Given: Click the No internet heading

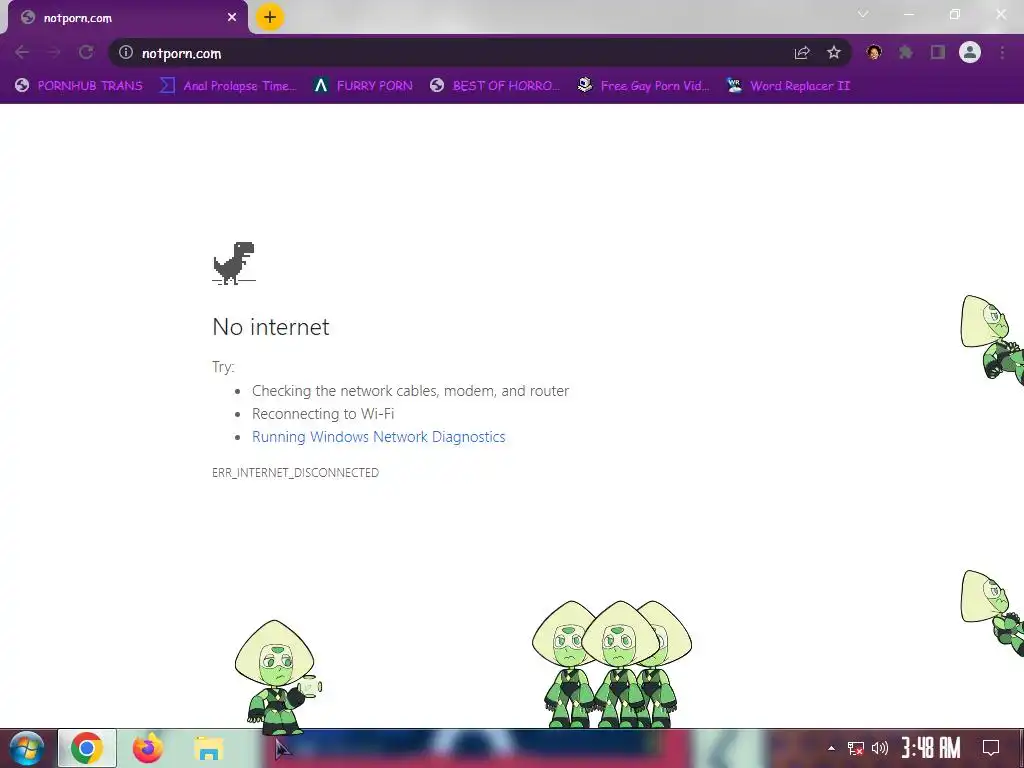Looking at the screenshot, I should (x=271, y=327).
